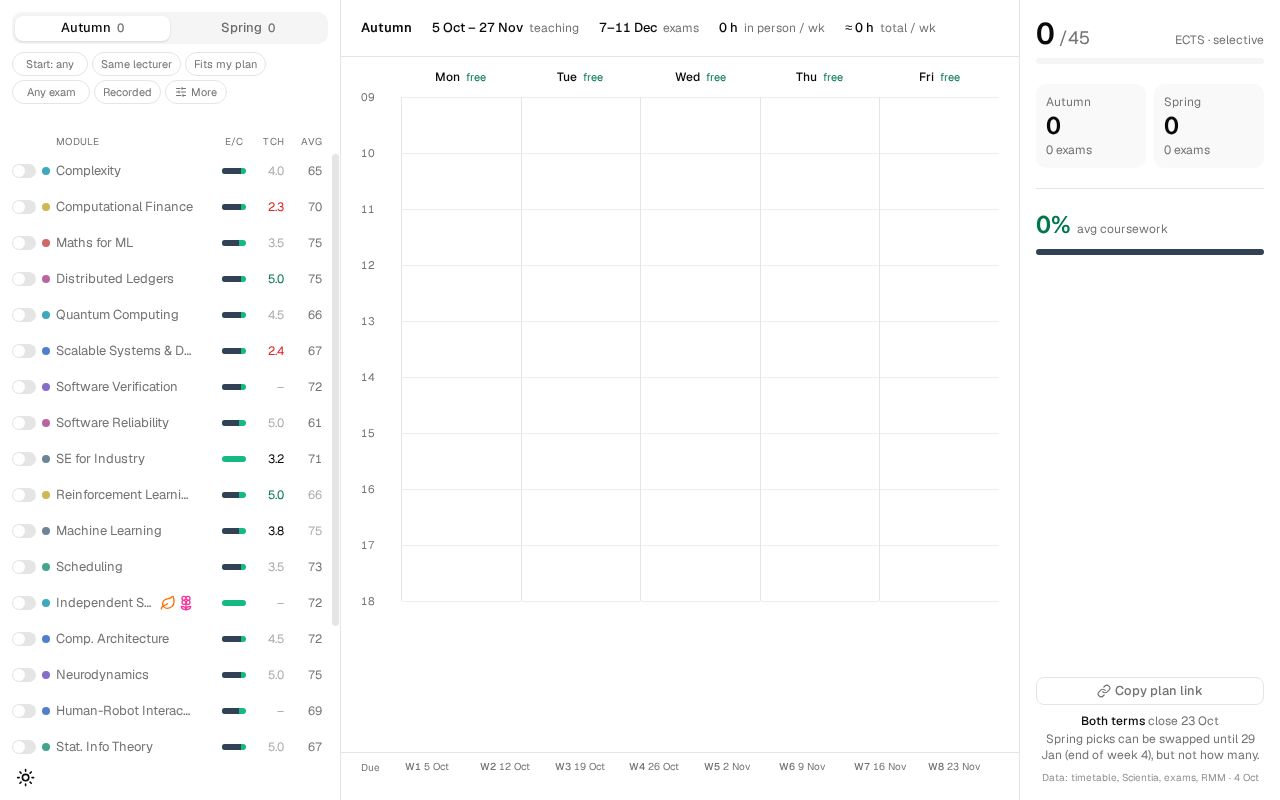The height and width of the screenshot is (800, 1280).
Task: Click the Reinforcement Learning colour dot
Action: (46, 495)
